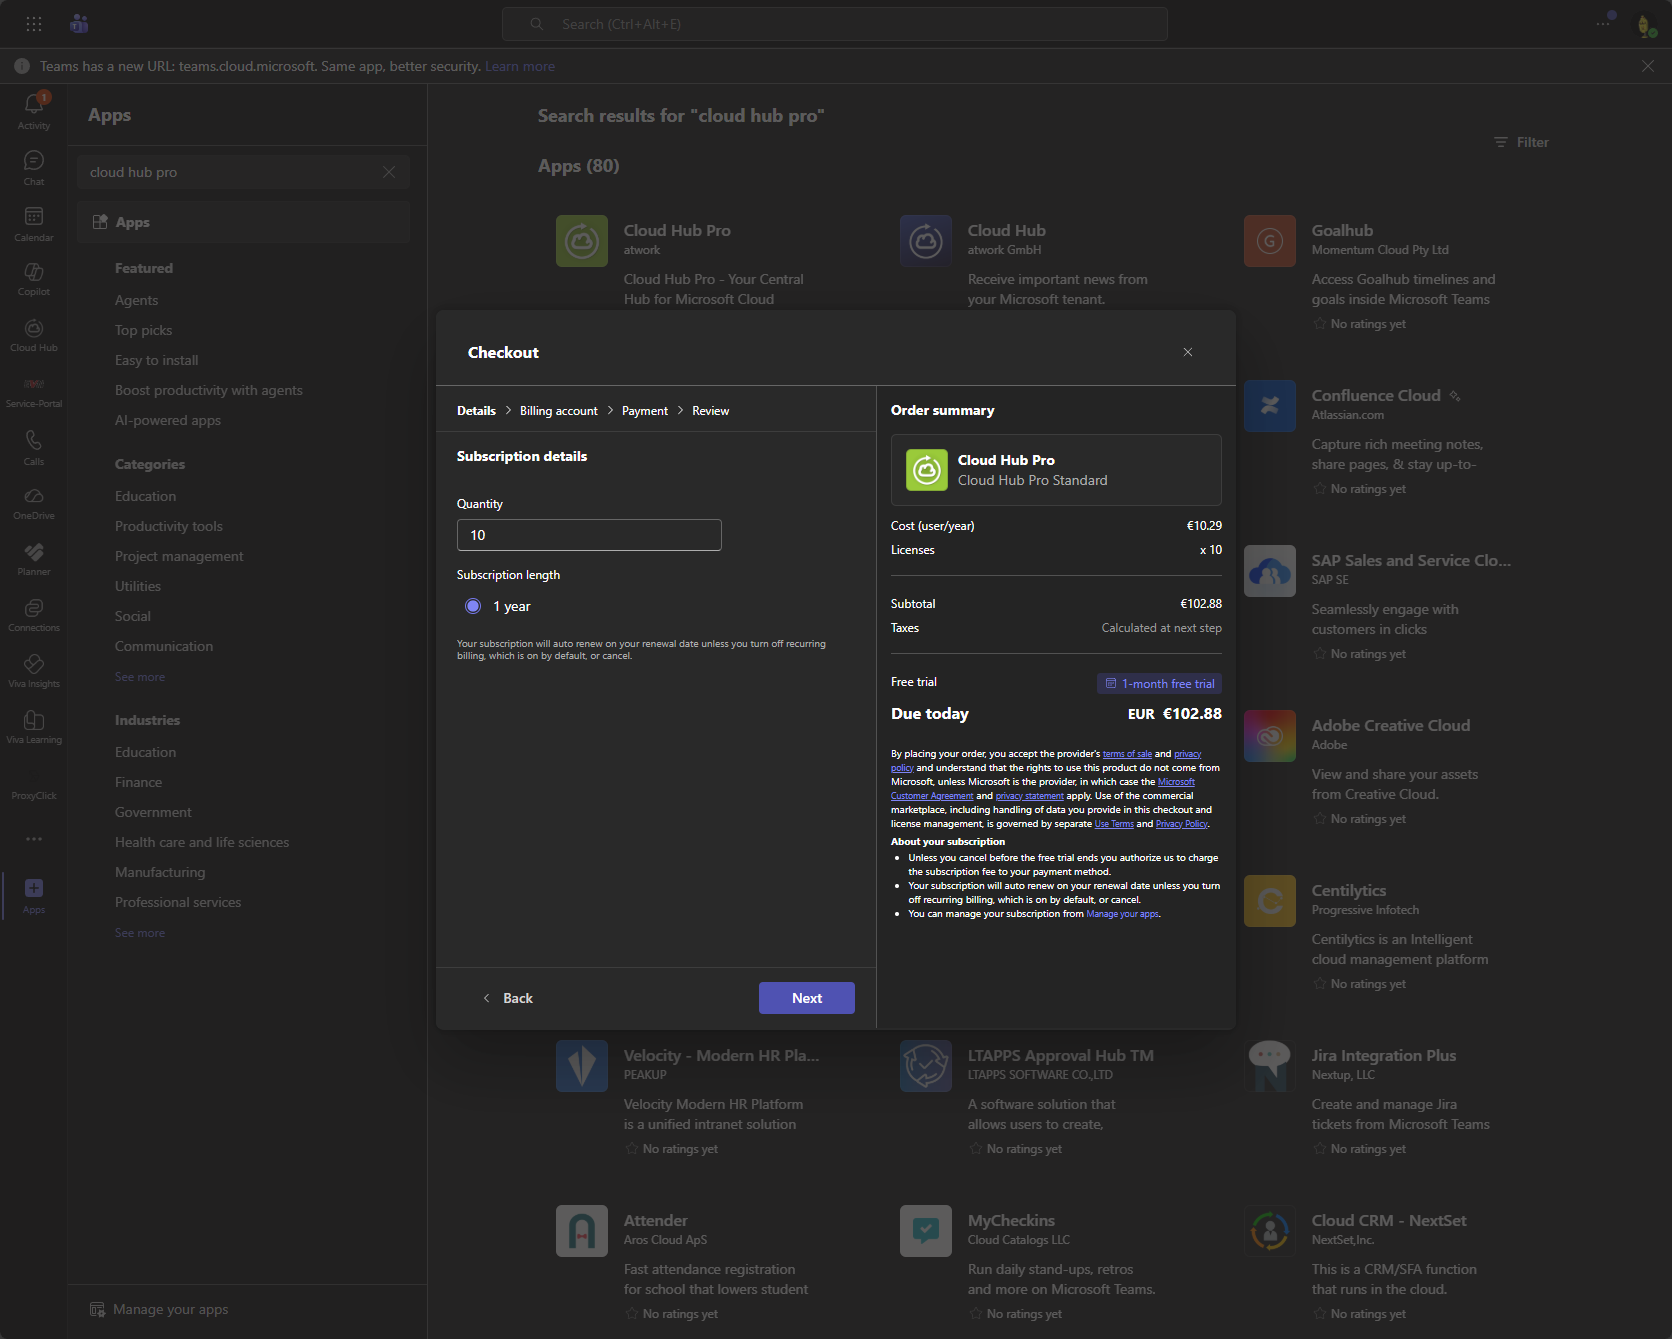Click Next in the Checkout dialog
This screenshot has width=1672, height=1339.
coord(807,998)
